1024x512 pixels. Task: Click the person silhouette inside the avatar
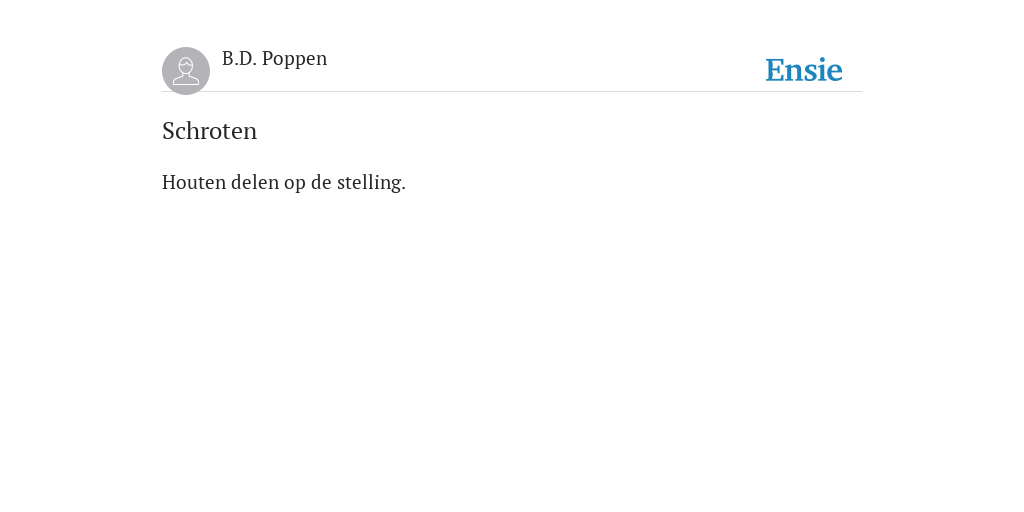(x=186, y=71)
